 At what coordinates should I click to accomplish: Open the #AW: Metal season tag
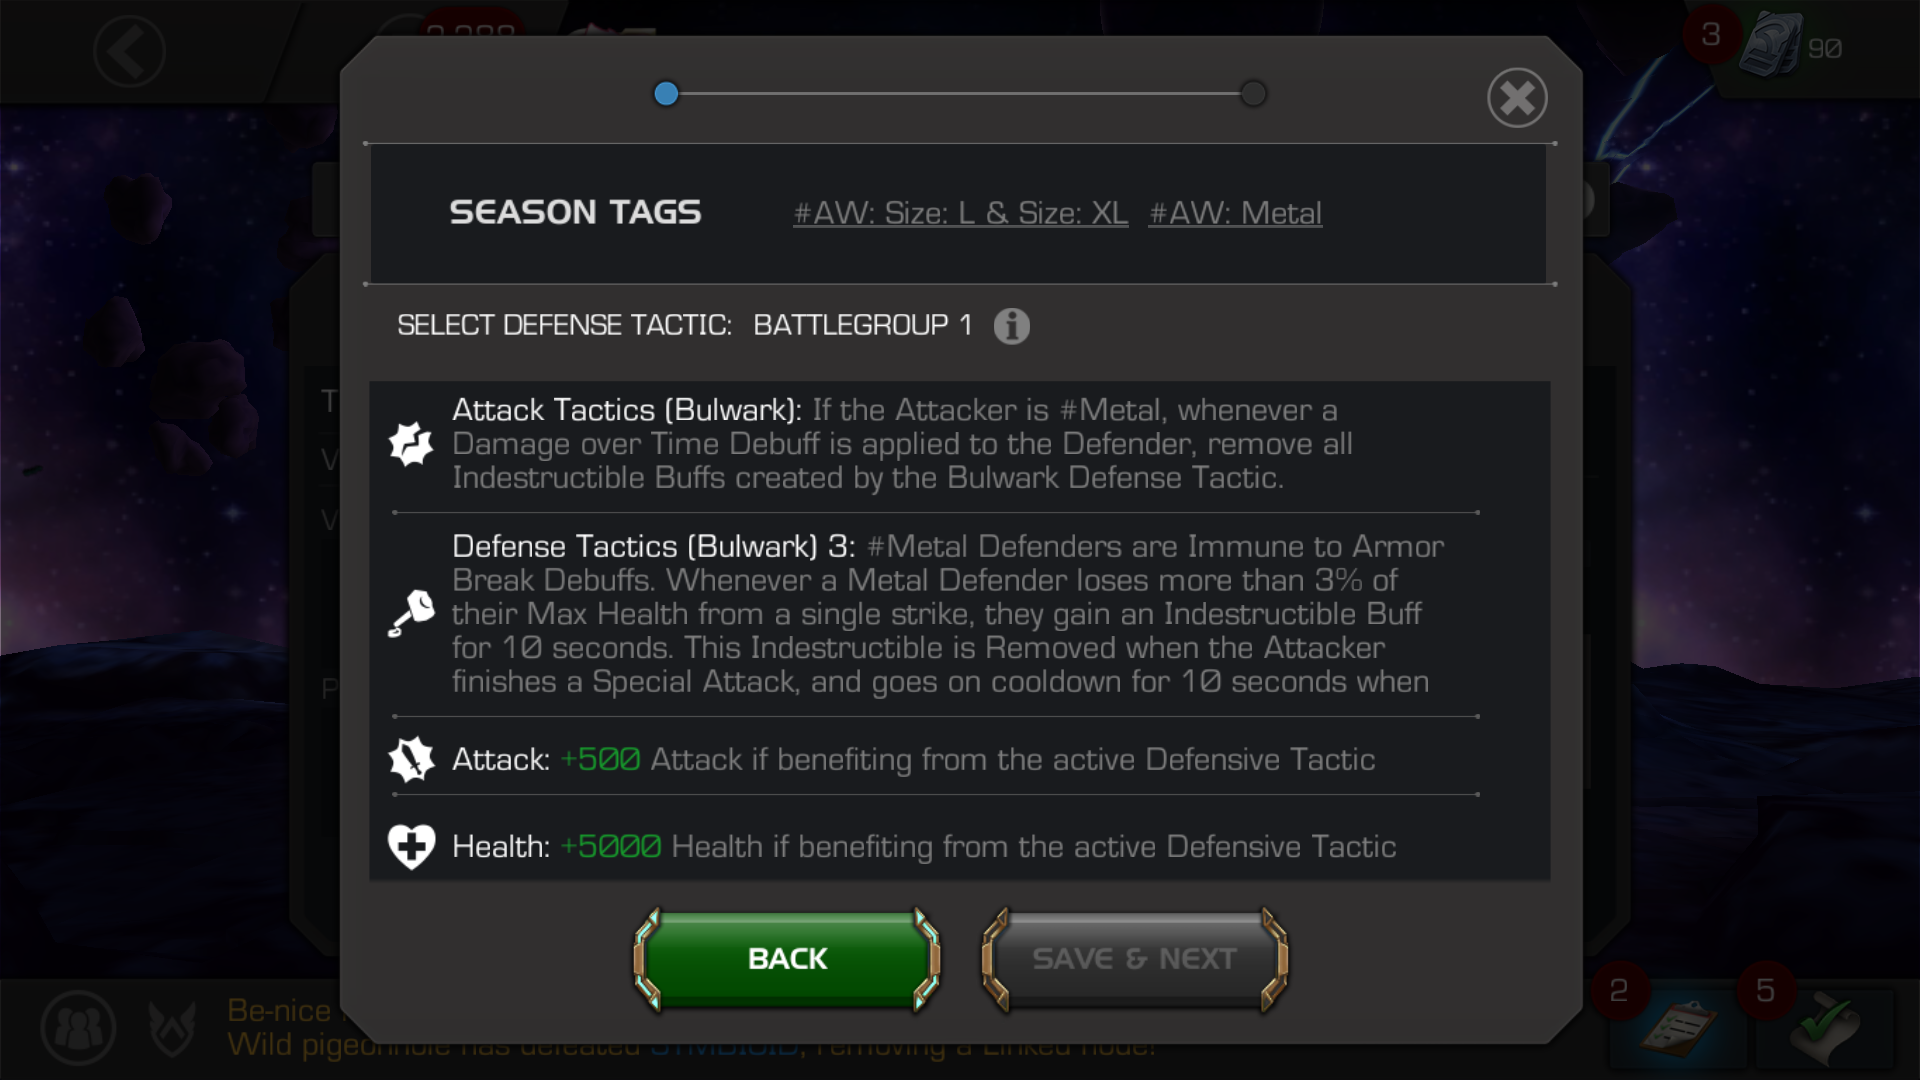pos(1235,213)
